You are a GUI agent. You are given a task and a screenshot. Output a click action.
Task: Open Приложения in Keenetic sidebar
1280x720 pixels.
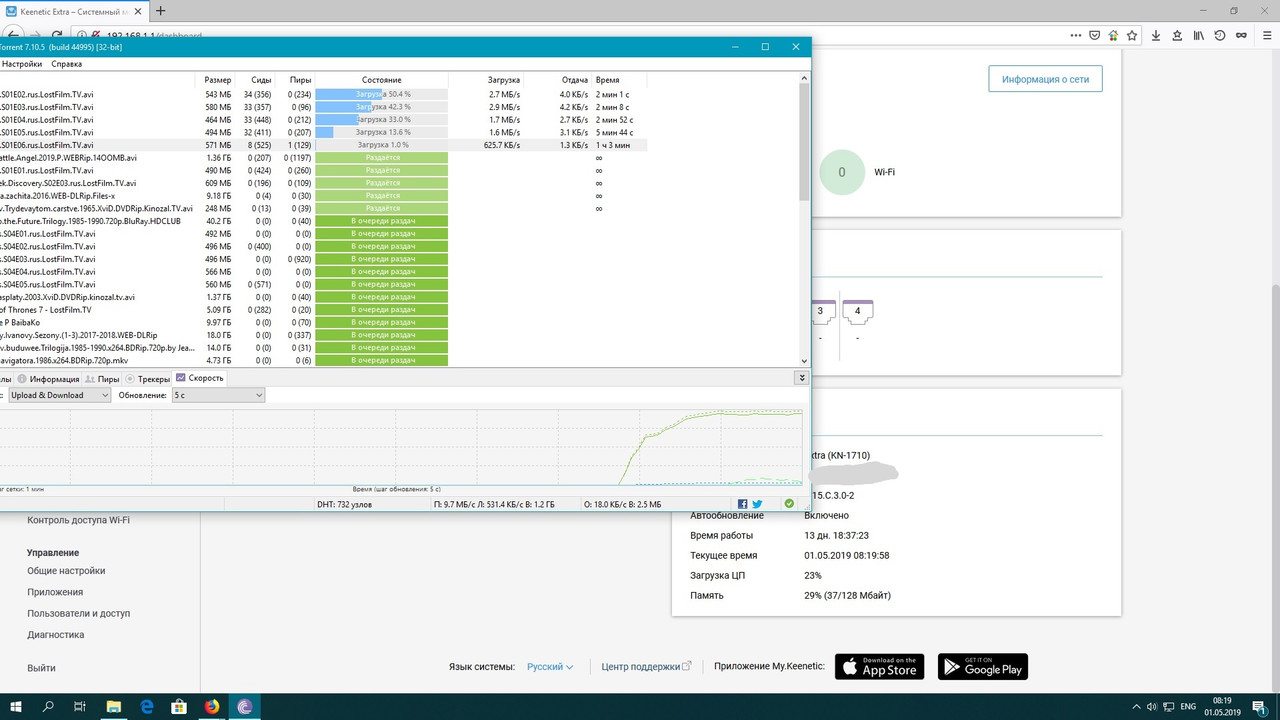pos(55,592)
